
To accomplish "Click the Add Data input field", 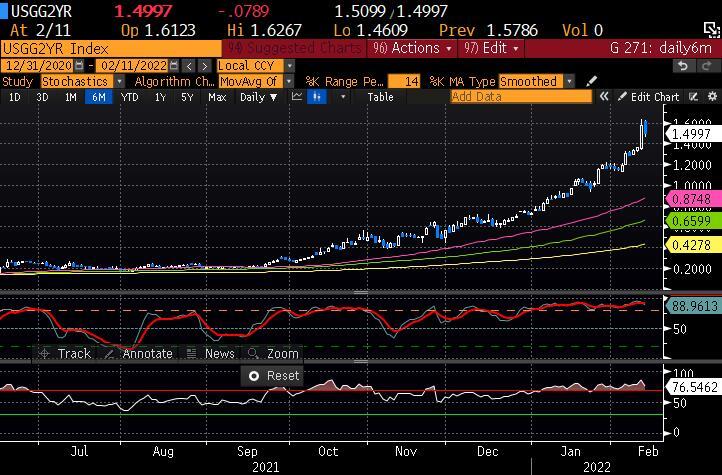I will (521, 97).
